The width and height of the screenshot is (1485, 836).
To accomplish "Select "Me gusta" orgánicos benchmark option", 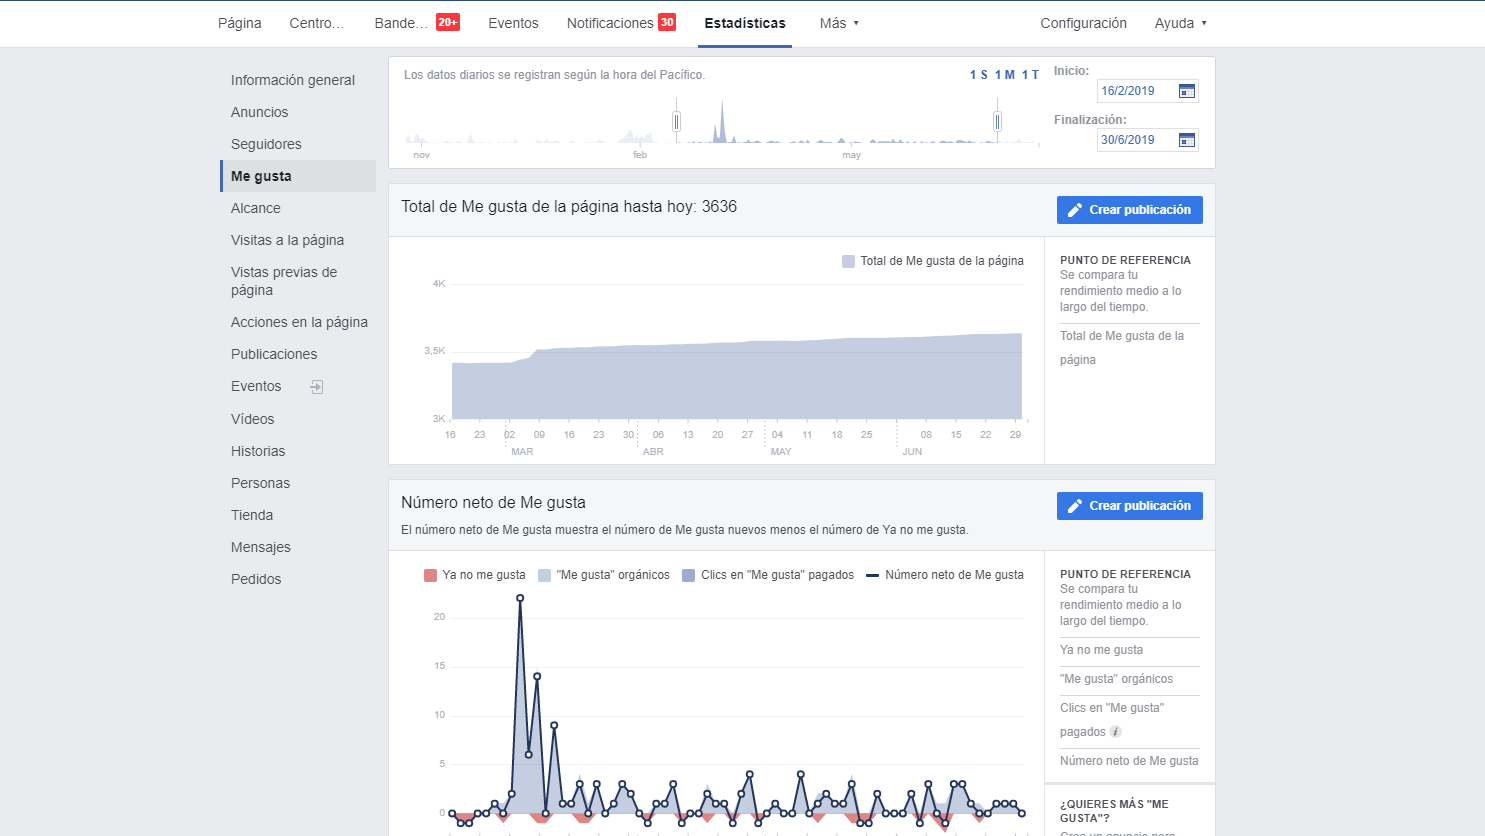I will click(1116, 679).
